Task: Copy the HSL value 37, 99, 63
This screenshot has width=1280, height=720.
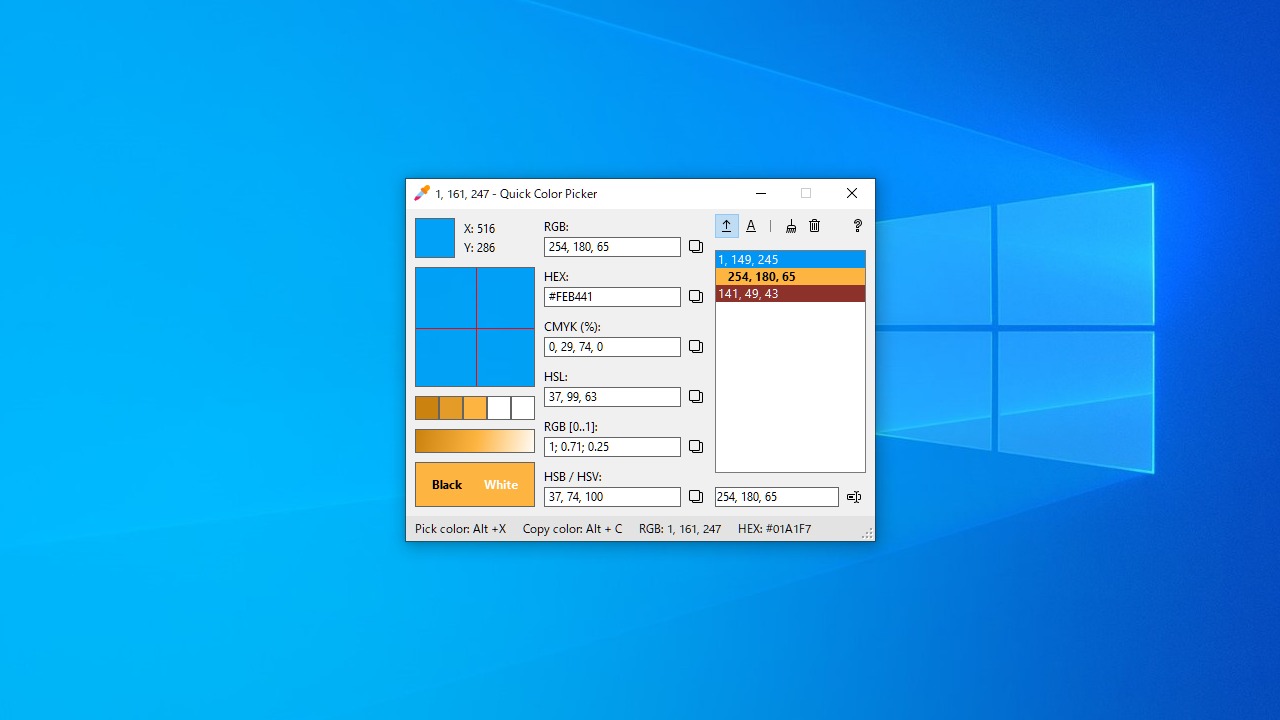Action: pyautogui.click(x=696, y=397)
